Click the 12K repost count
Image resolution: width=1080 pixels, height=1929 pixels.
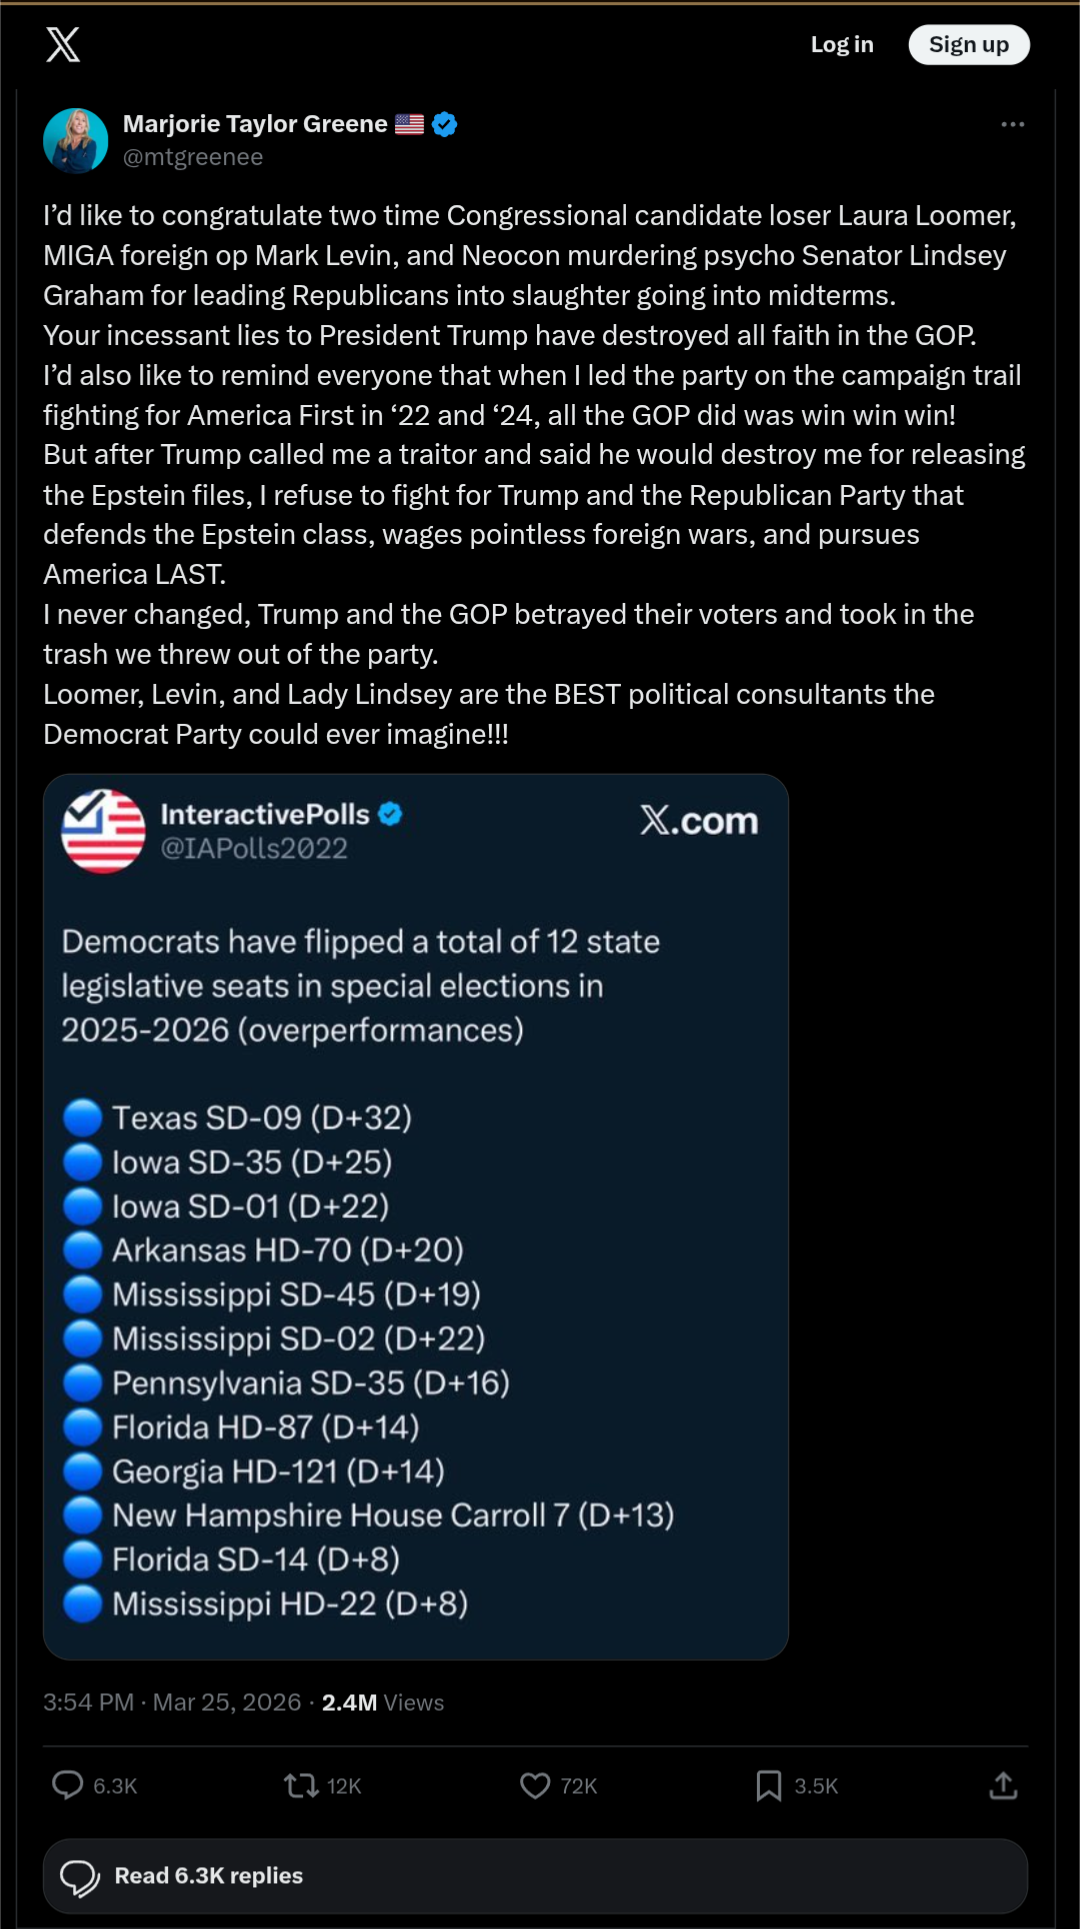coord(344,1786)
